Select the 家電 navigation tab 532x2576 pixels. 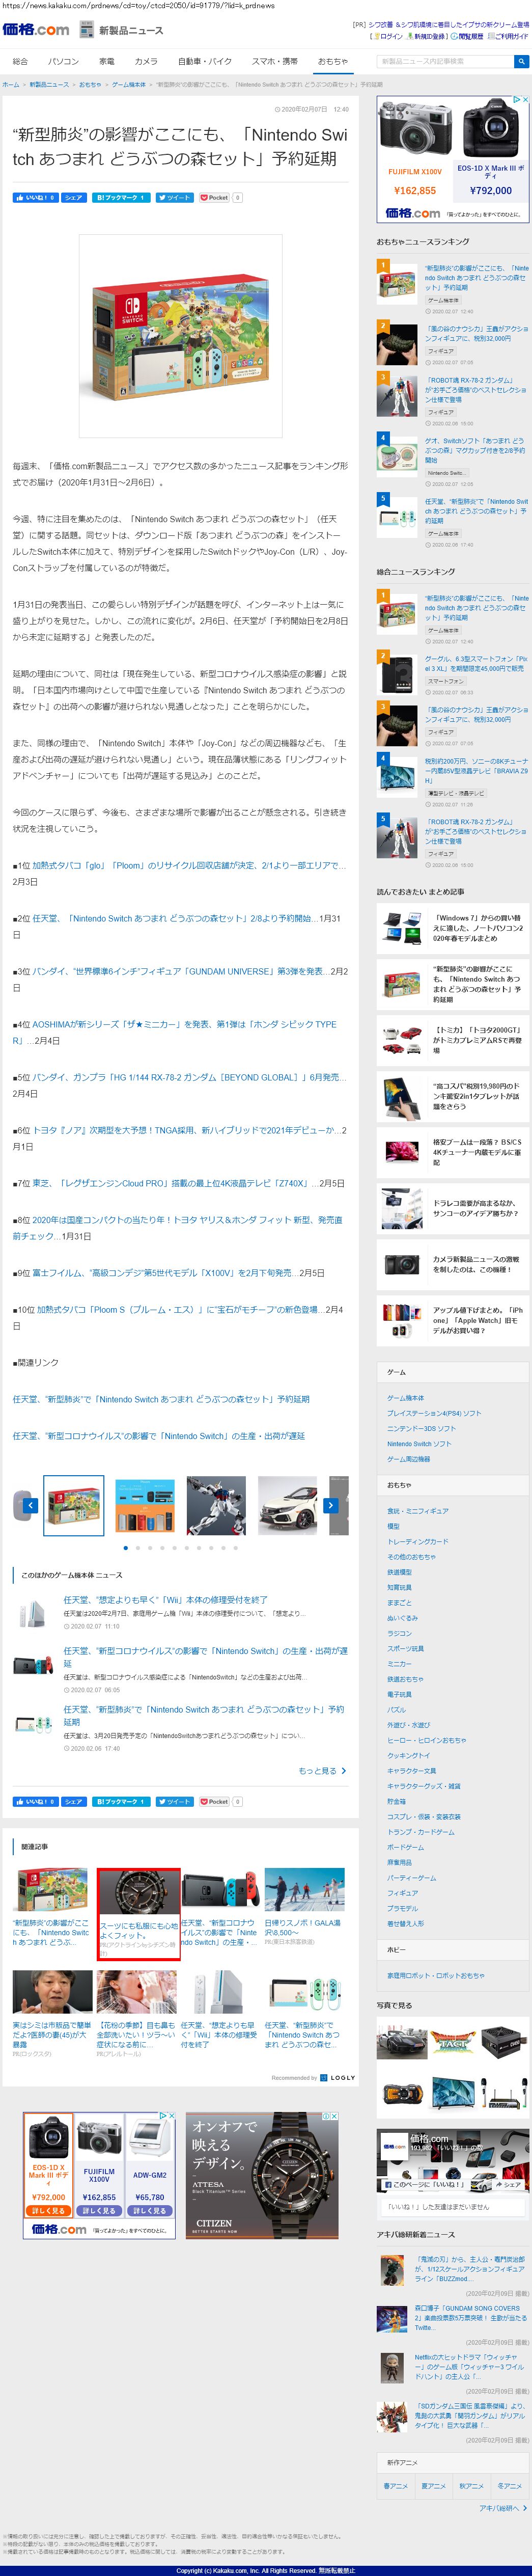[x=107, y=62]
